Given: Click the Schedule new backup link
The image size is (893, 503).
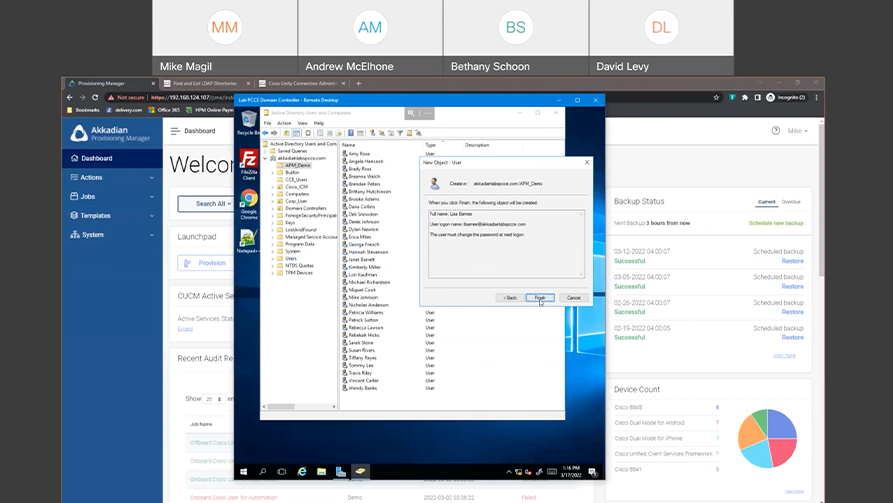Looking at the screenshot, I should pyautogui.click(x=776, y=223).
